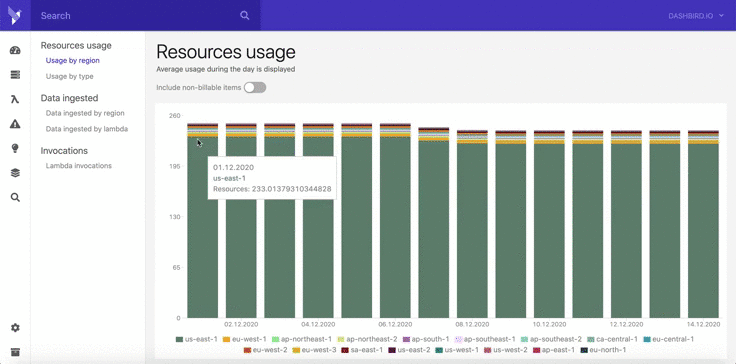Viewport: 736px width, 364px height.
Task: Toggle eu-west-1 series in chart legend
Action: coord(244,339)
